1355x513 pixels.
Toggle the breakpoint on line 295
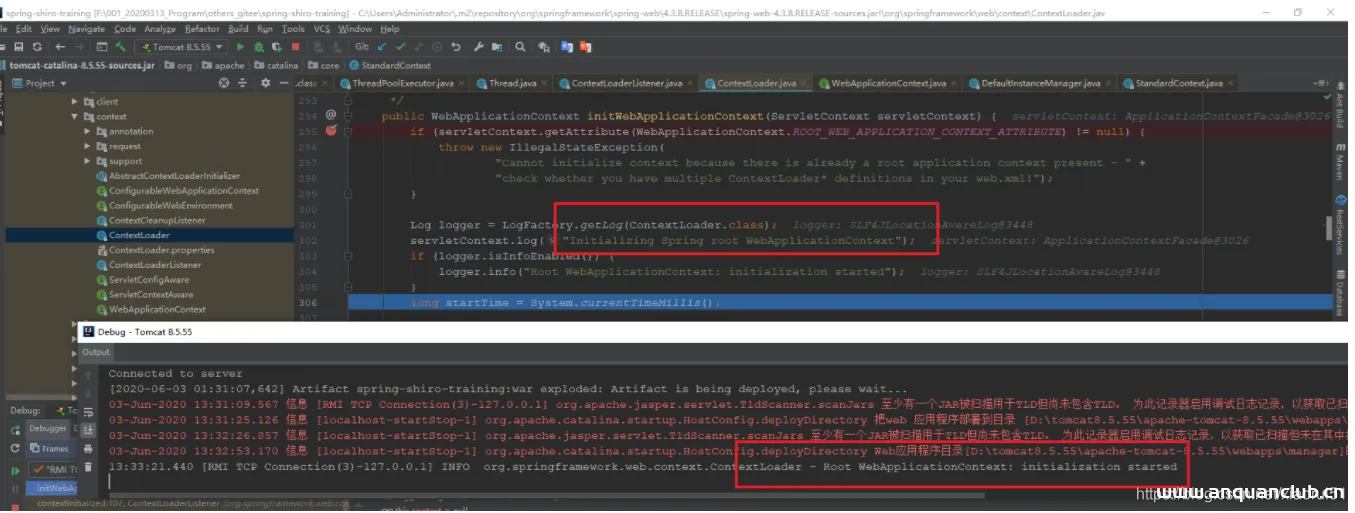click(x=331, y=131)
